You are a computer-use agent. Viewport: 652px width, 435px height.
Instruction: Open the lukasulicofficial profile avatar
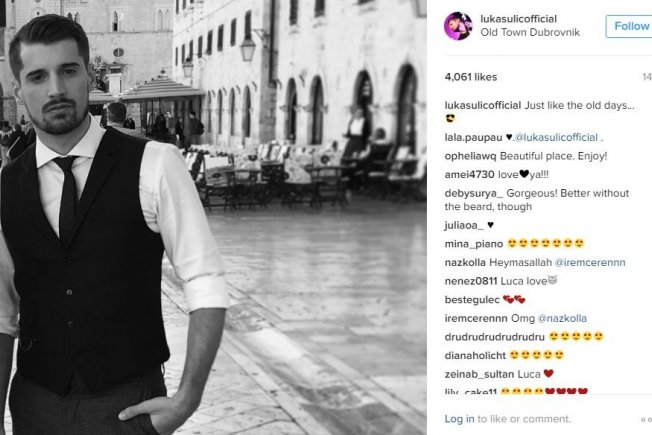[458, 26]
